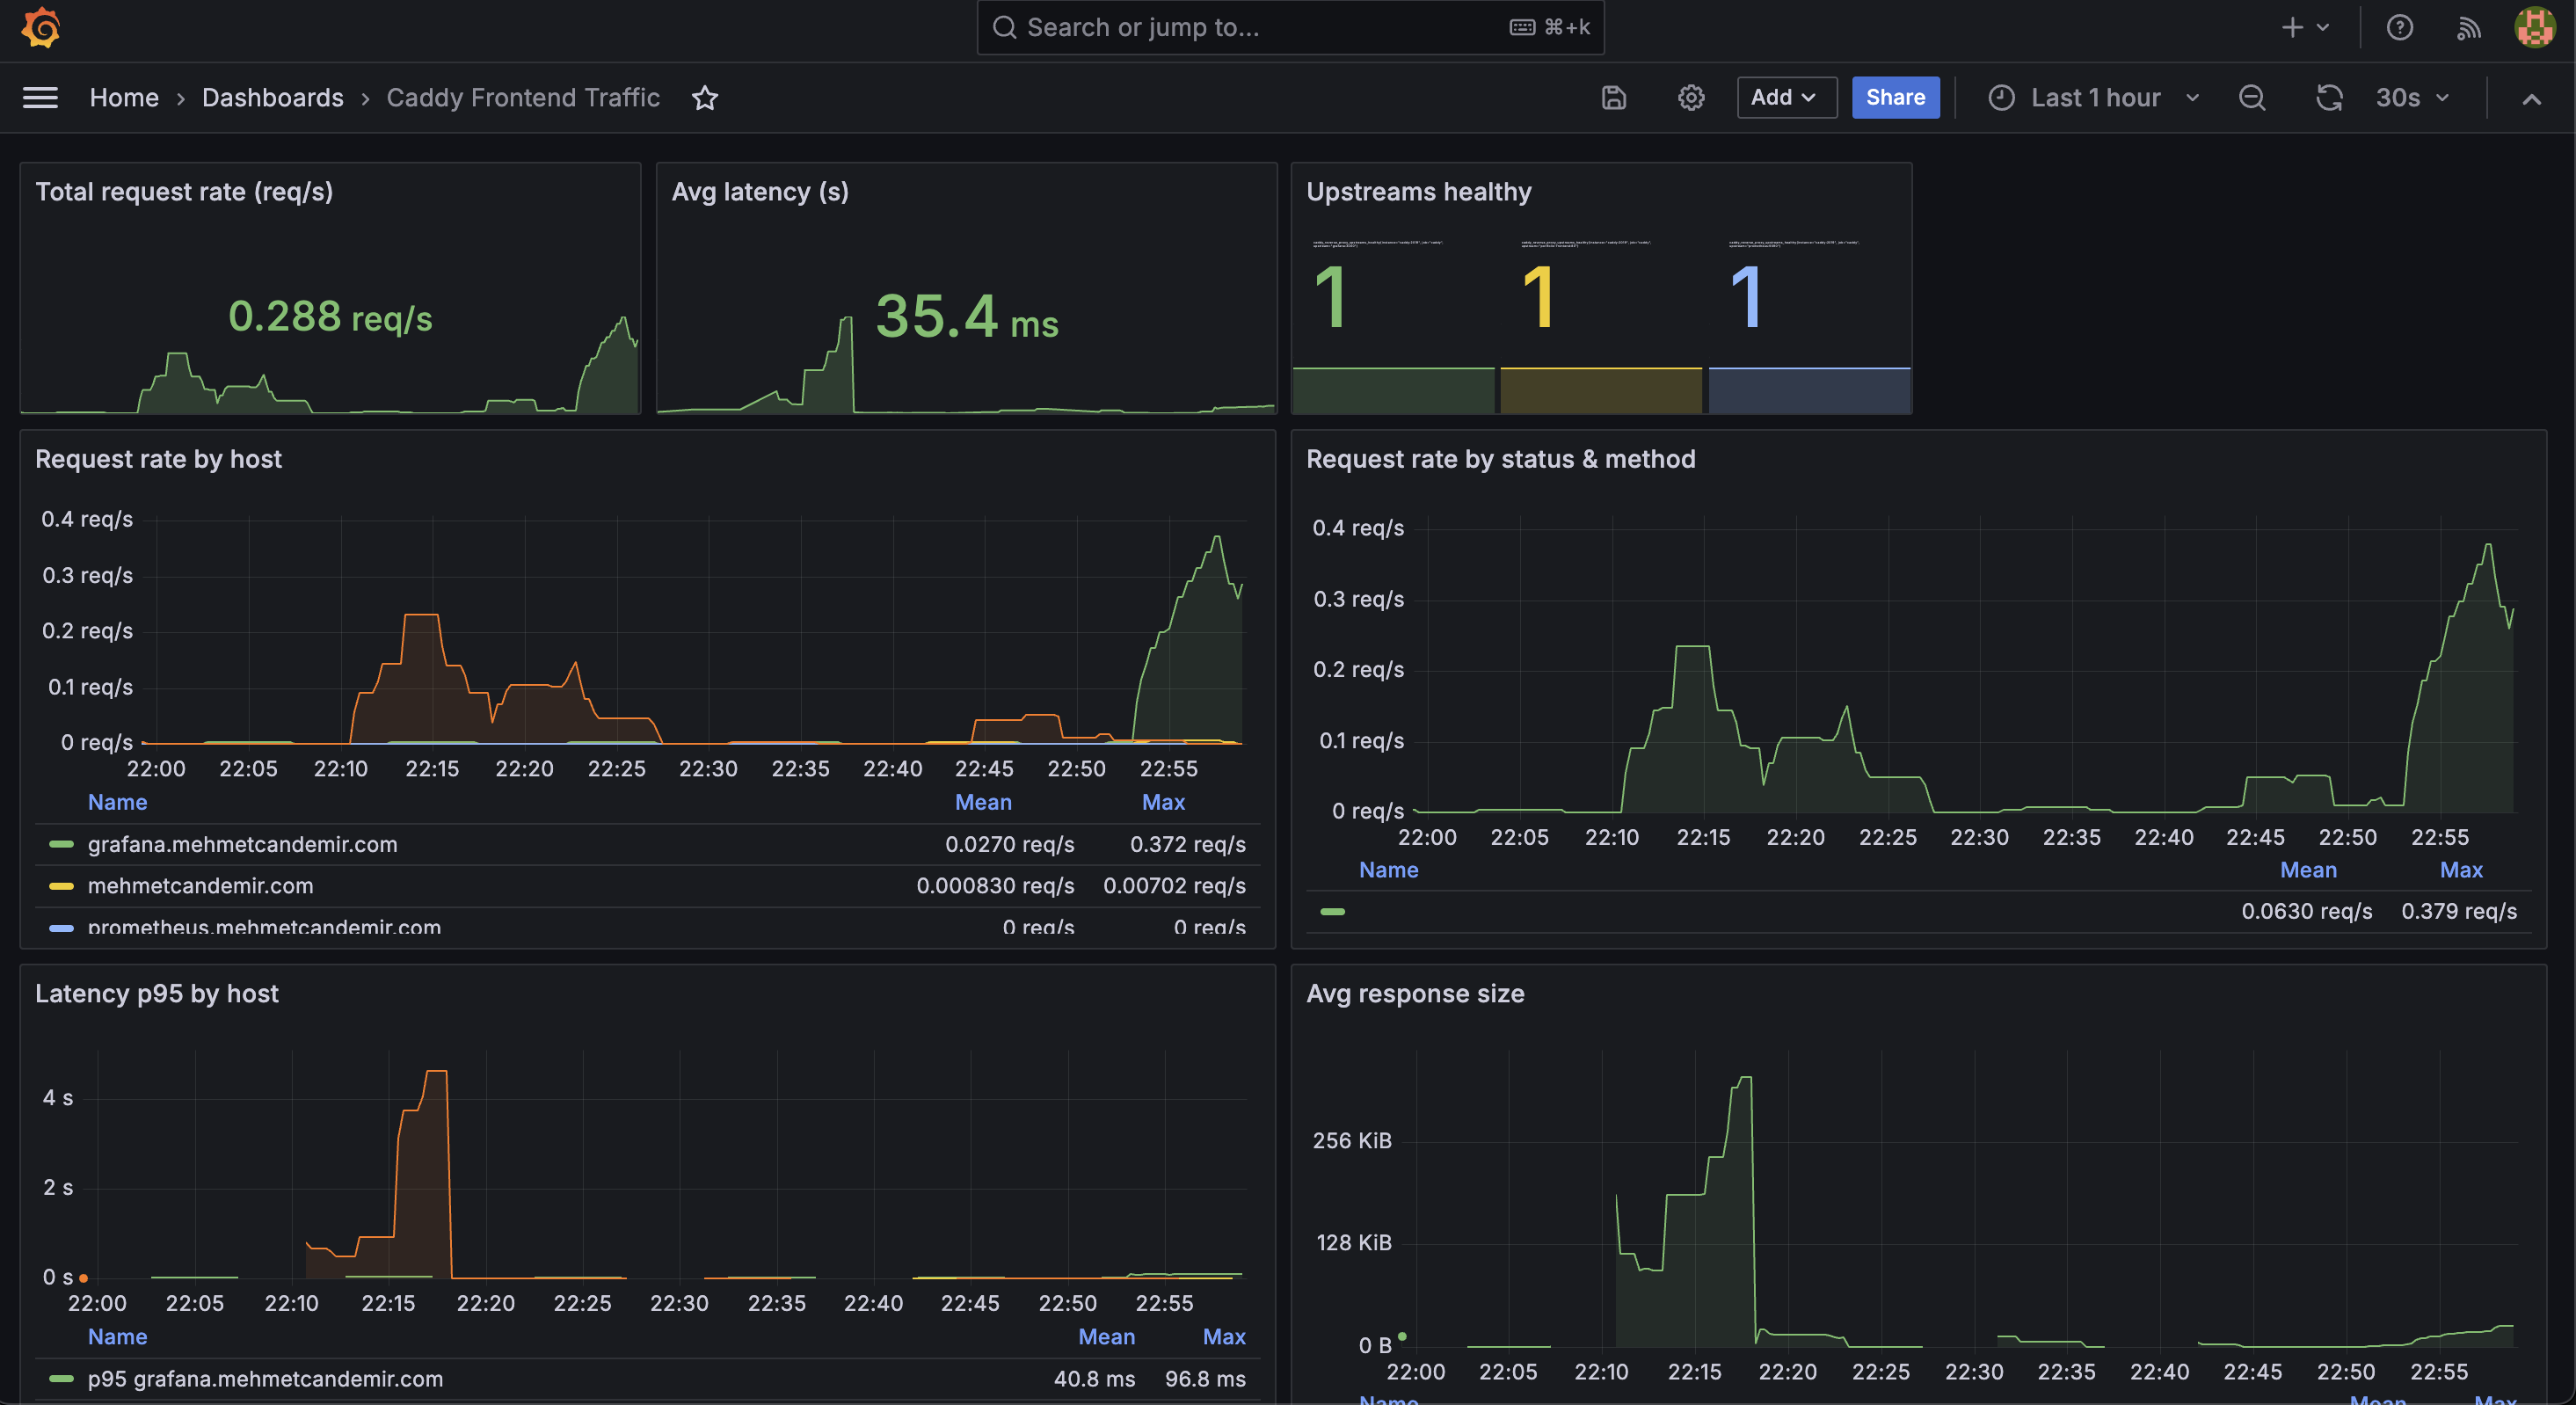Open the Add panel dropdown
The height and width of the screenshot is (1405, 2576).
(1786, 97)
